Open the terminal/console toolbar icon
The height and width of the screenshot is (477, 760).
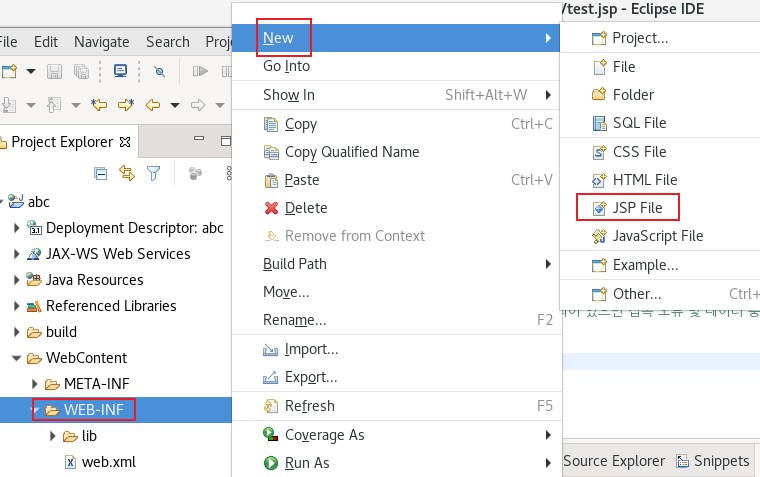click(120, 71)
